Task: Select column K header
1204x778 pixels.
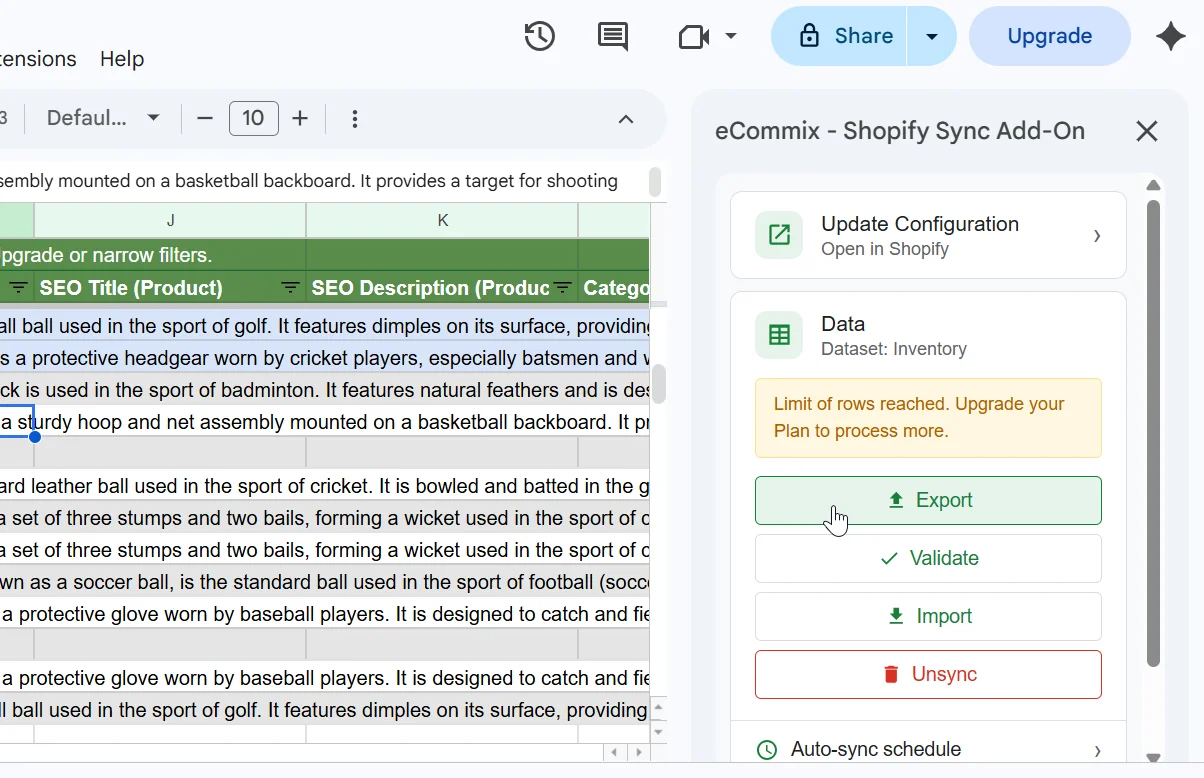Action: (442, 220)
